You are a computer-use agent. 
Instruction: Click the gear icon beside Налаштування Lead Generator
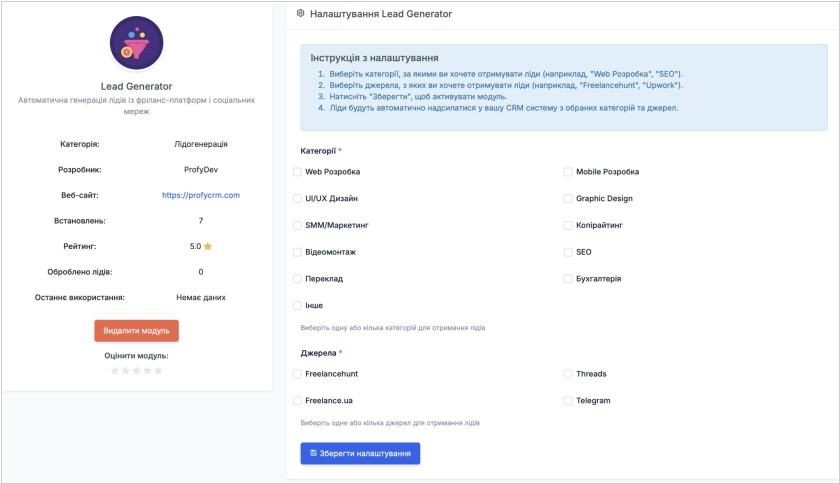tap(300, 14)
